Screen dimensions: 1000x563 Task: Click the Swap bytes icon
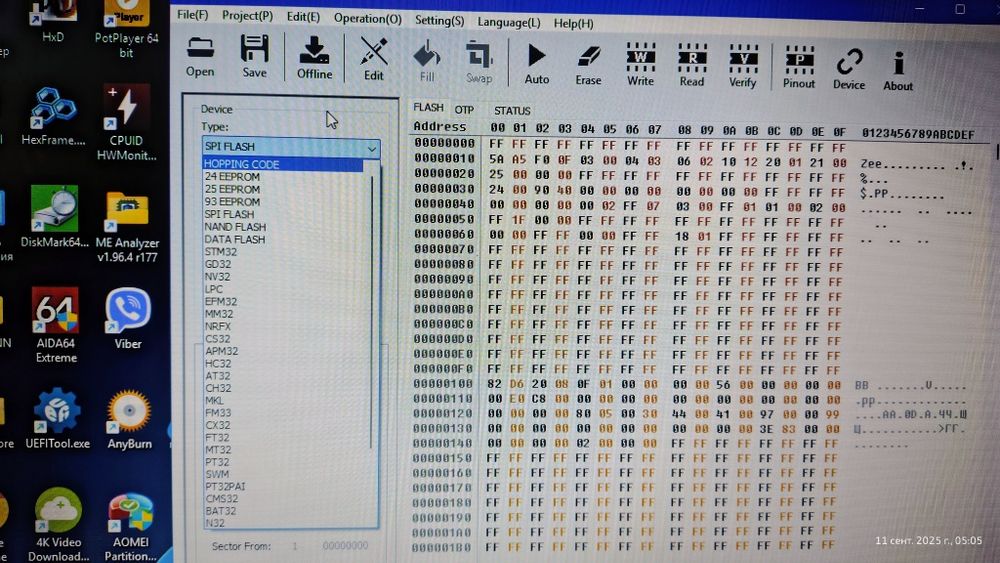[x=478, y=62]
